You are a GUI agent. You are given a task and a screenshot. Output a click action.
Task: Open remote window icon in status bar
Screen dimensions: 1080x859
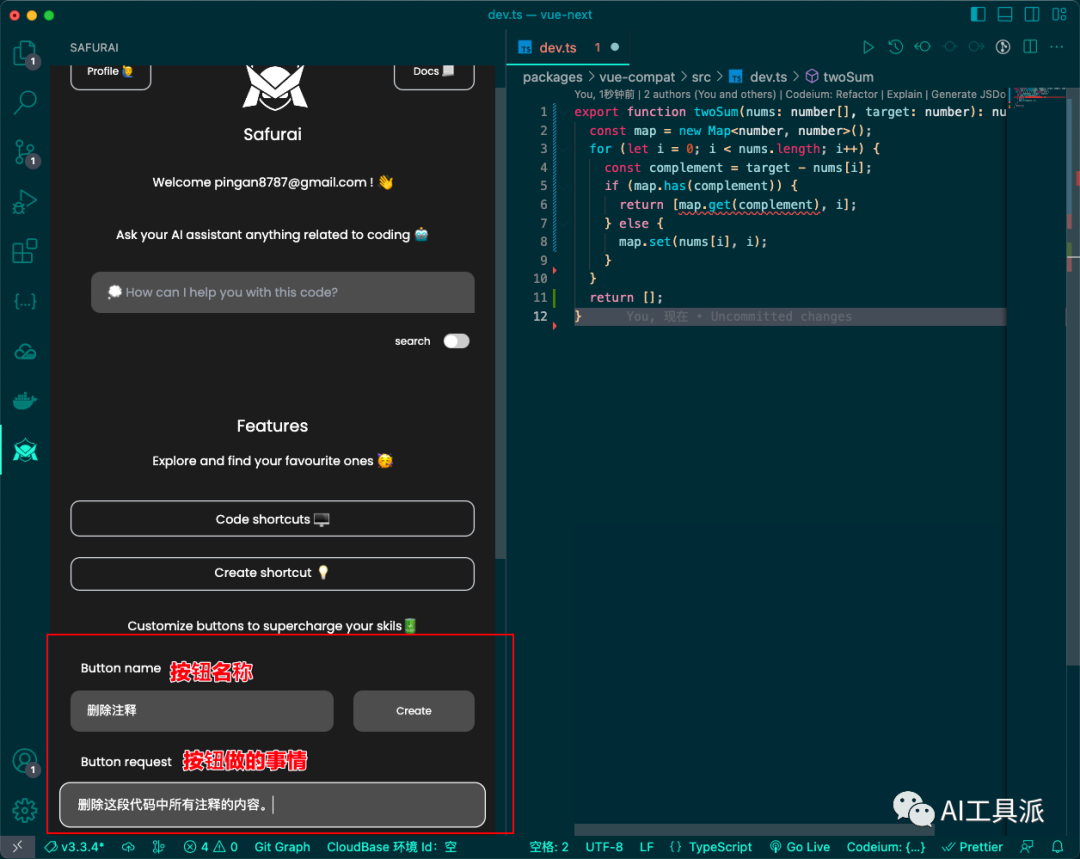(x=17, y=847)
